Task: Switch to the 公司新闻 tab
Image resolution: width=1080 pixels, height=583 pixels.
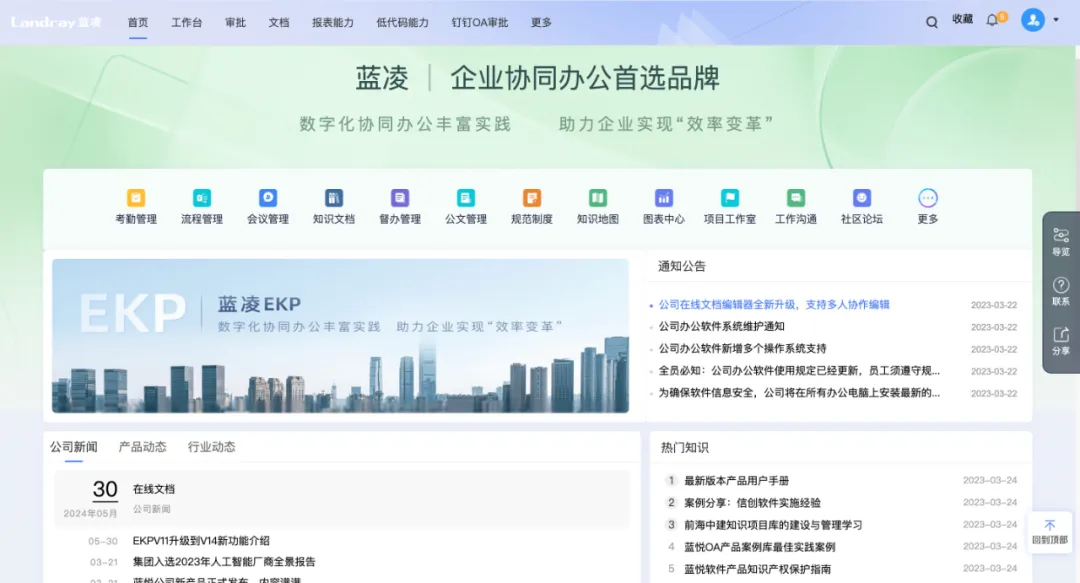Action: [74, 447]
